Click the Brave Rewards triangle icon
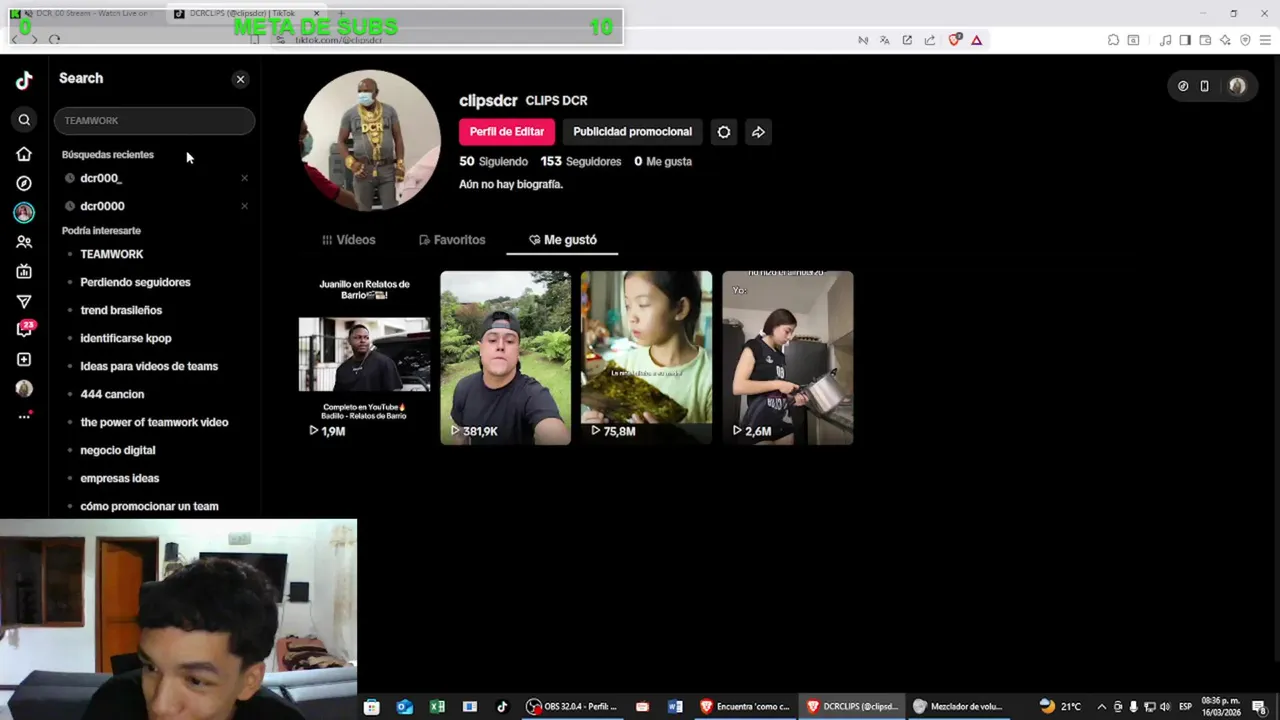Viewport: 1280px width, 720px height. click(x=976, y=40)
